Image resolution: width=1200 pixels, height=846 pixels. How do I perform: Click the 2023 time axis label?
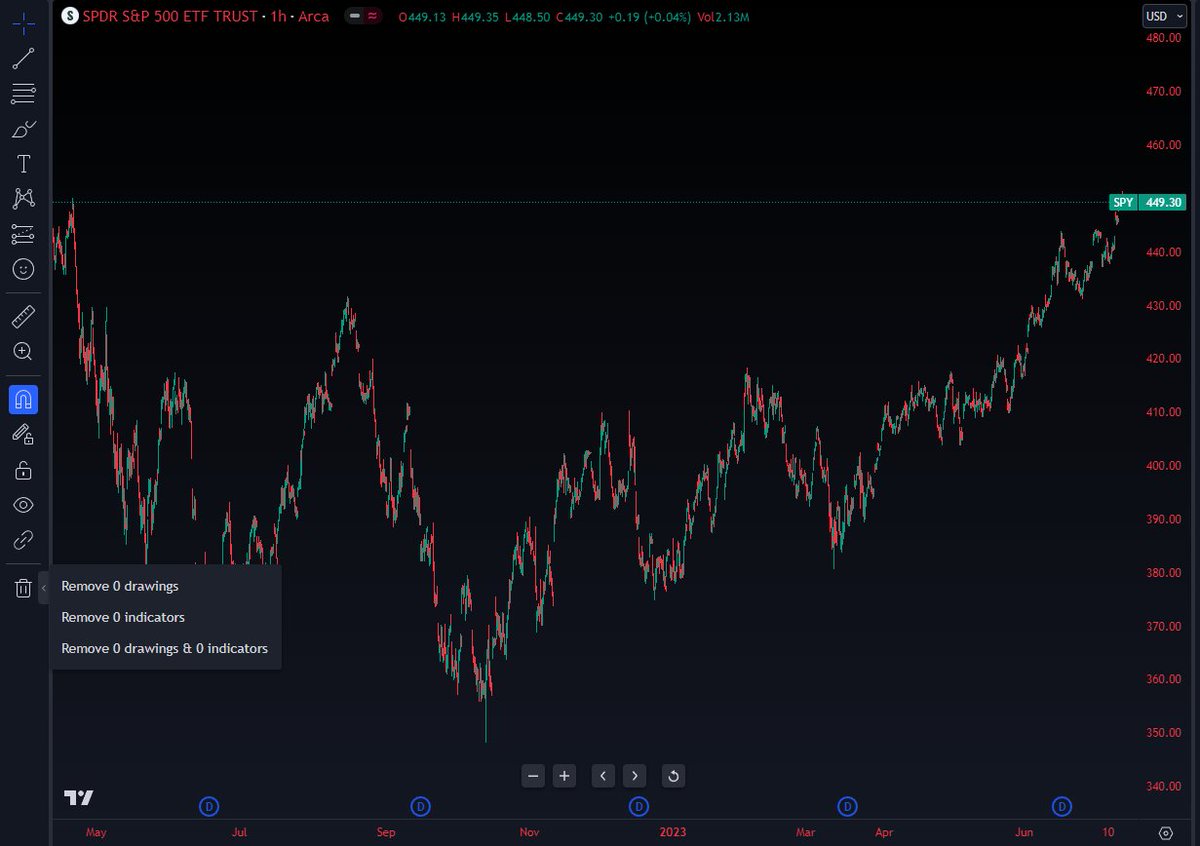[x=673, y=832]
